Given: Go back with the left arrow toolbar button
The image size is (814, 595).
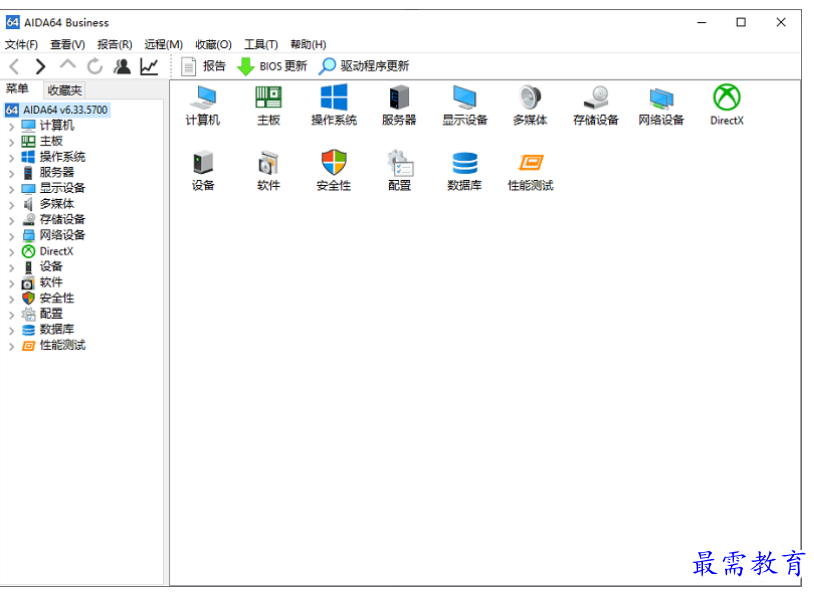Looking at the screenshot, I should (15, 66).
